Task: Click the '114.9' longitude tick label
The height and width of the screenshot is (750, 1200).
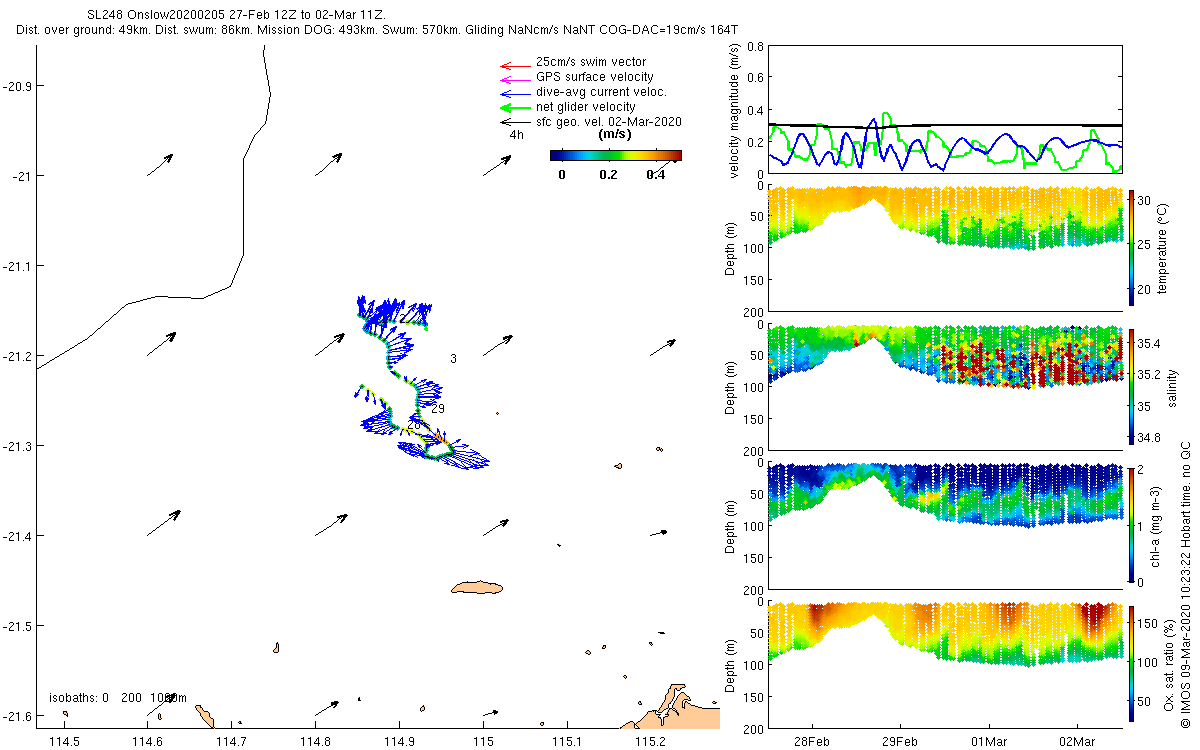Action: (x=399, y=740)
